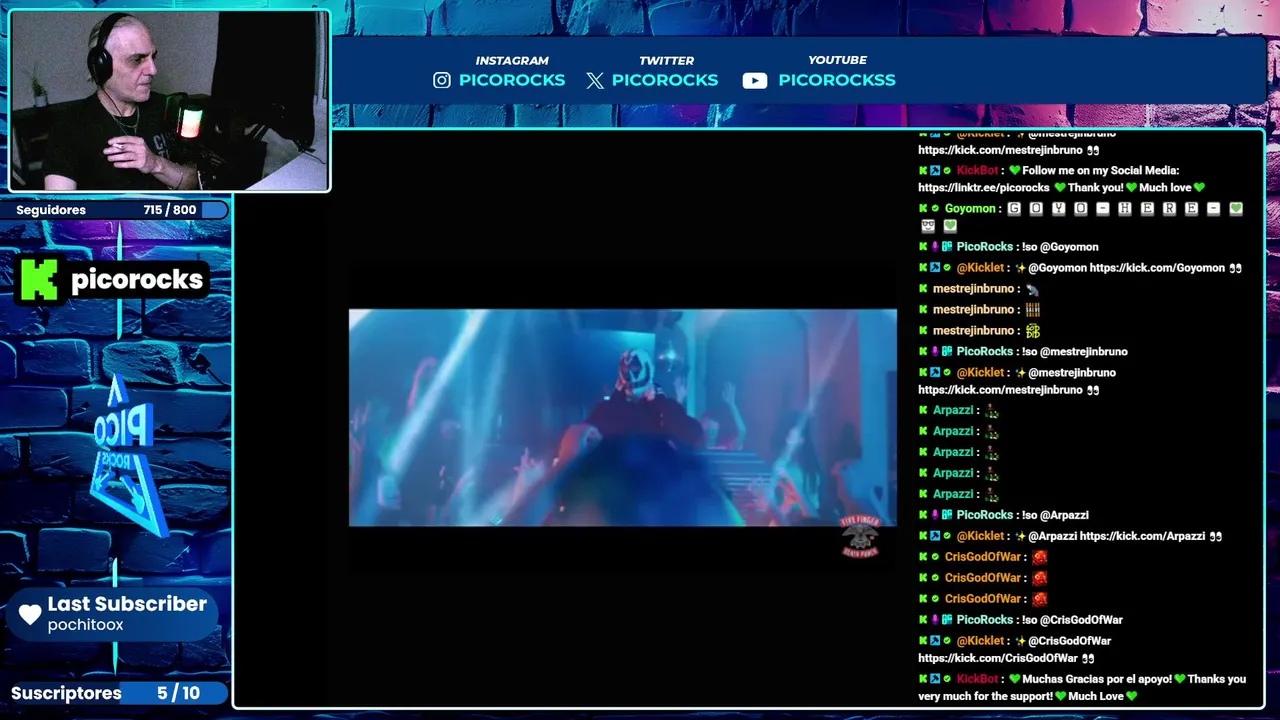
Task: Click the '5 / 10' subscriber count
Action: click(178, 693)
